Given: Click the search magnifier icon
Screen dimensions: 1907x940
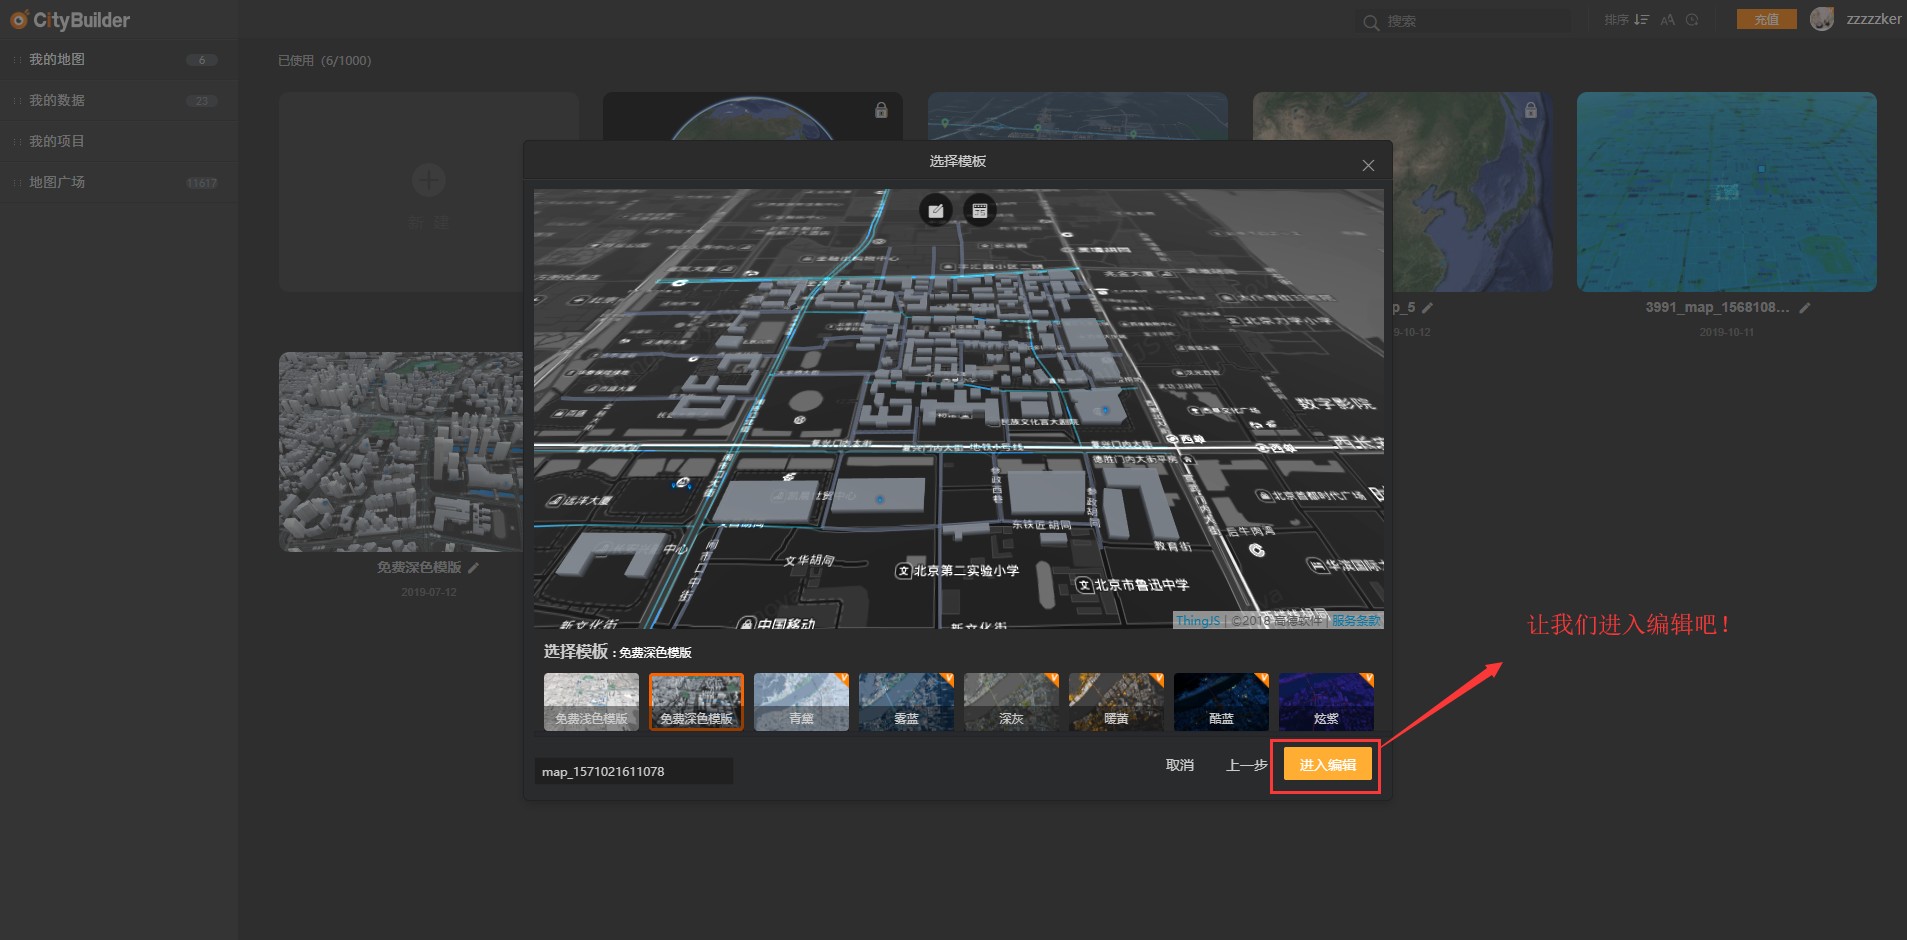Looking at the screenshot, I should pyautogui.click(x=1371, y=22).
